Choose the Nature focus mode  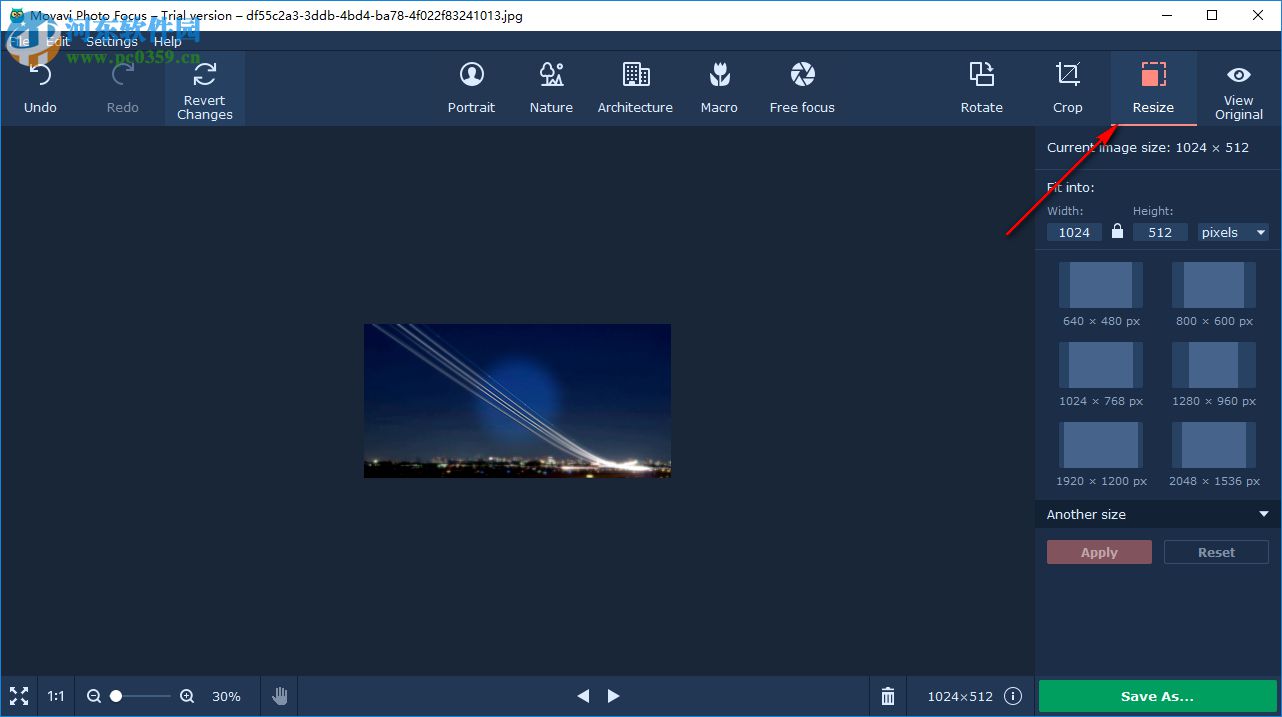point(551,88)
